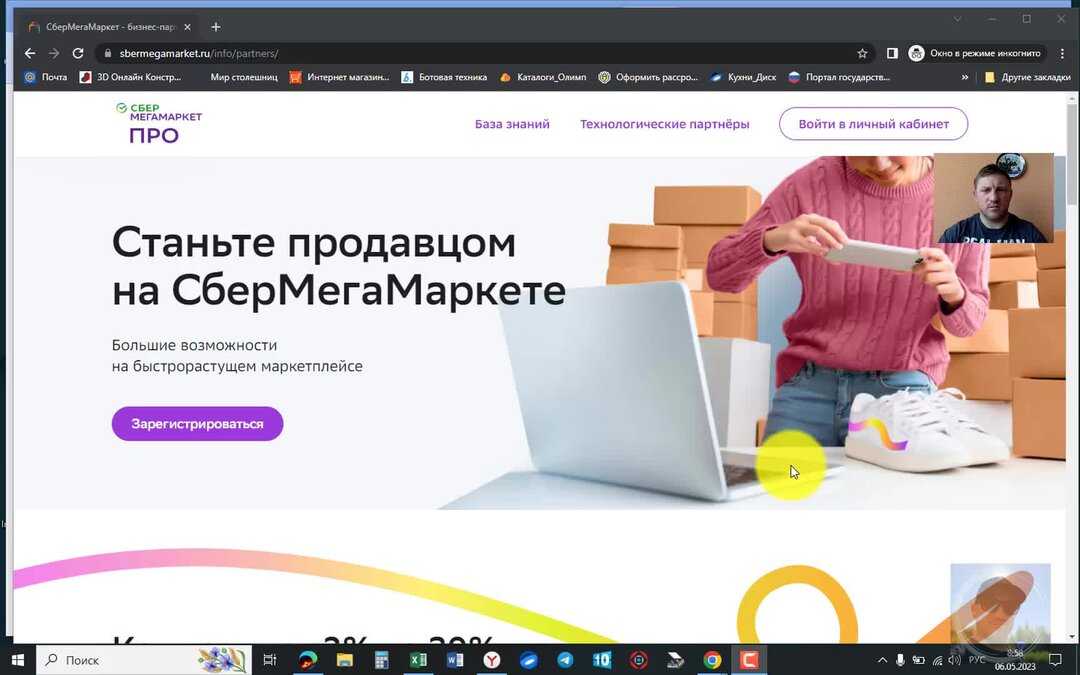Screen dimensions: 1080x675
Task: Open the Calculator taskbar icon
Action: 381,660
